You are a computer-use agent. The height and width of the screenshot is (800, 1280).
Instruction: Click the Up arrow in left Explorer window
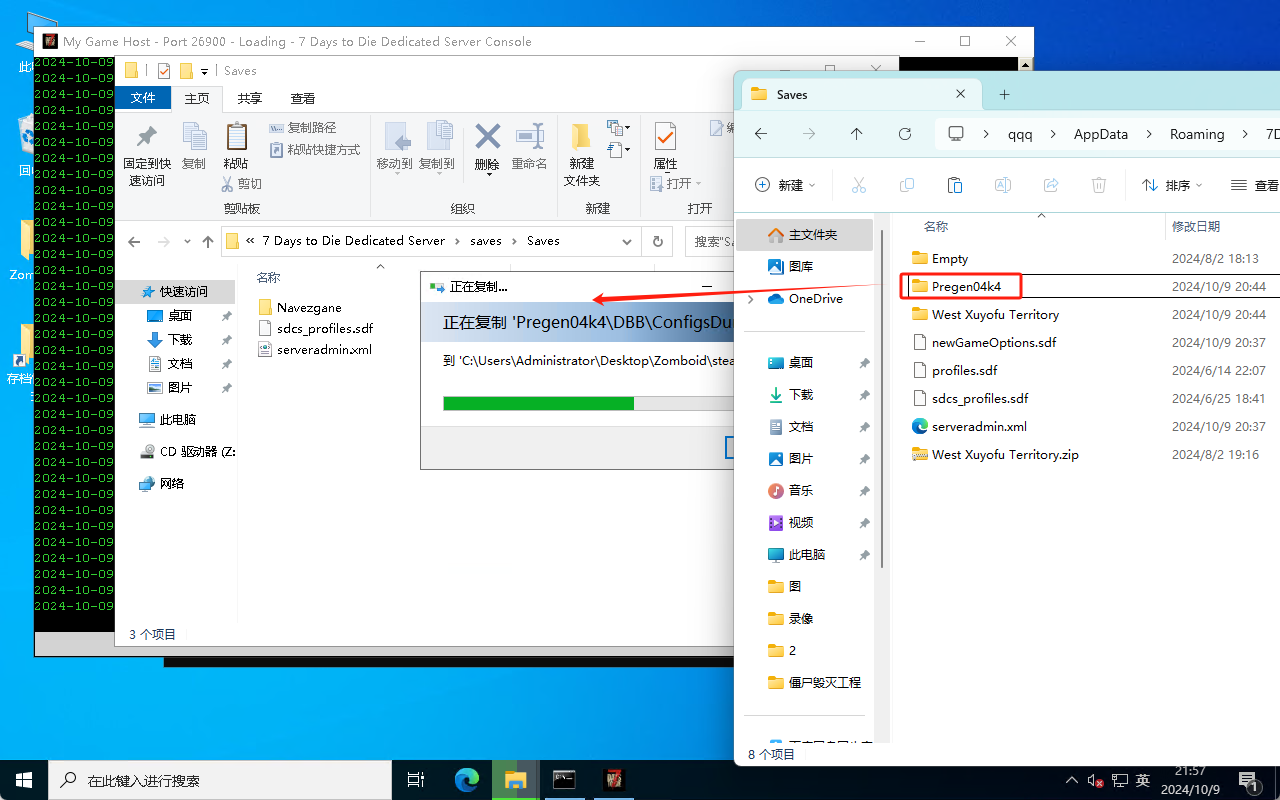[x=208, y=241]
